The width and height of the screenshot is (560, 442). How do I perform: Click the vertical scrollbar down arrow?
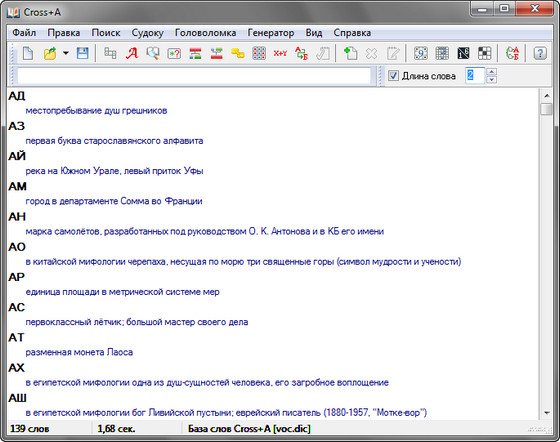tap(546, 413)
